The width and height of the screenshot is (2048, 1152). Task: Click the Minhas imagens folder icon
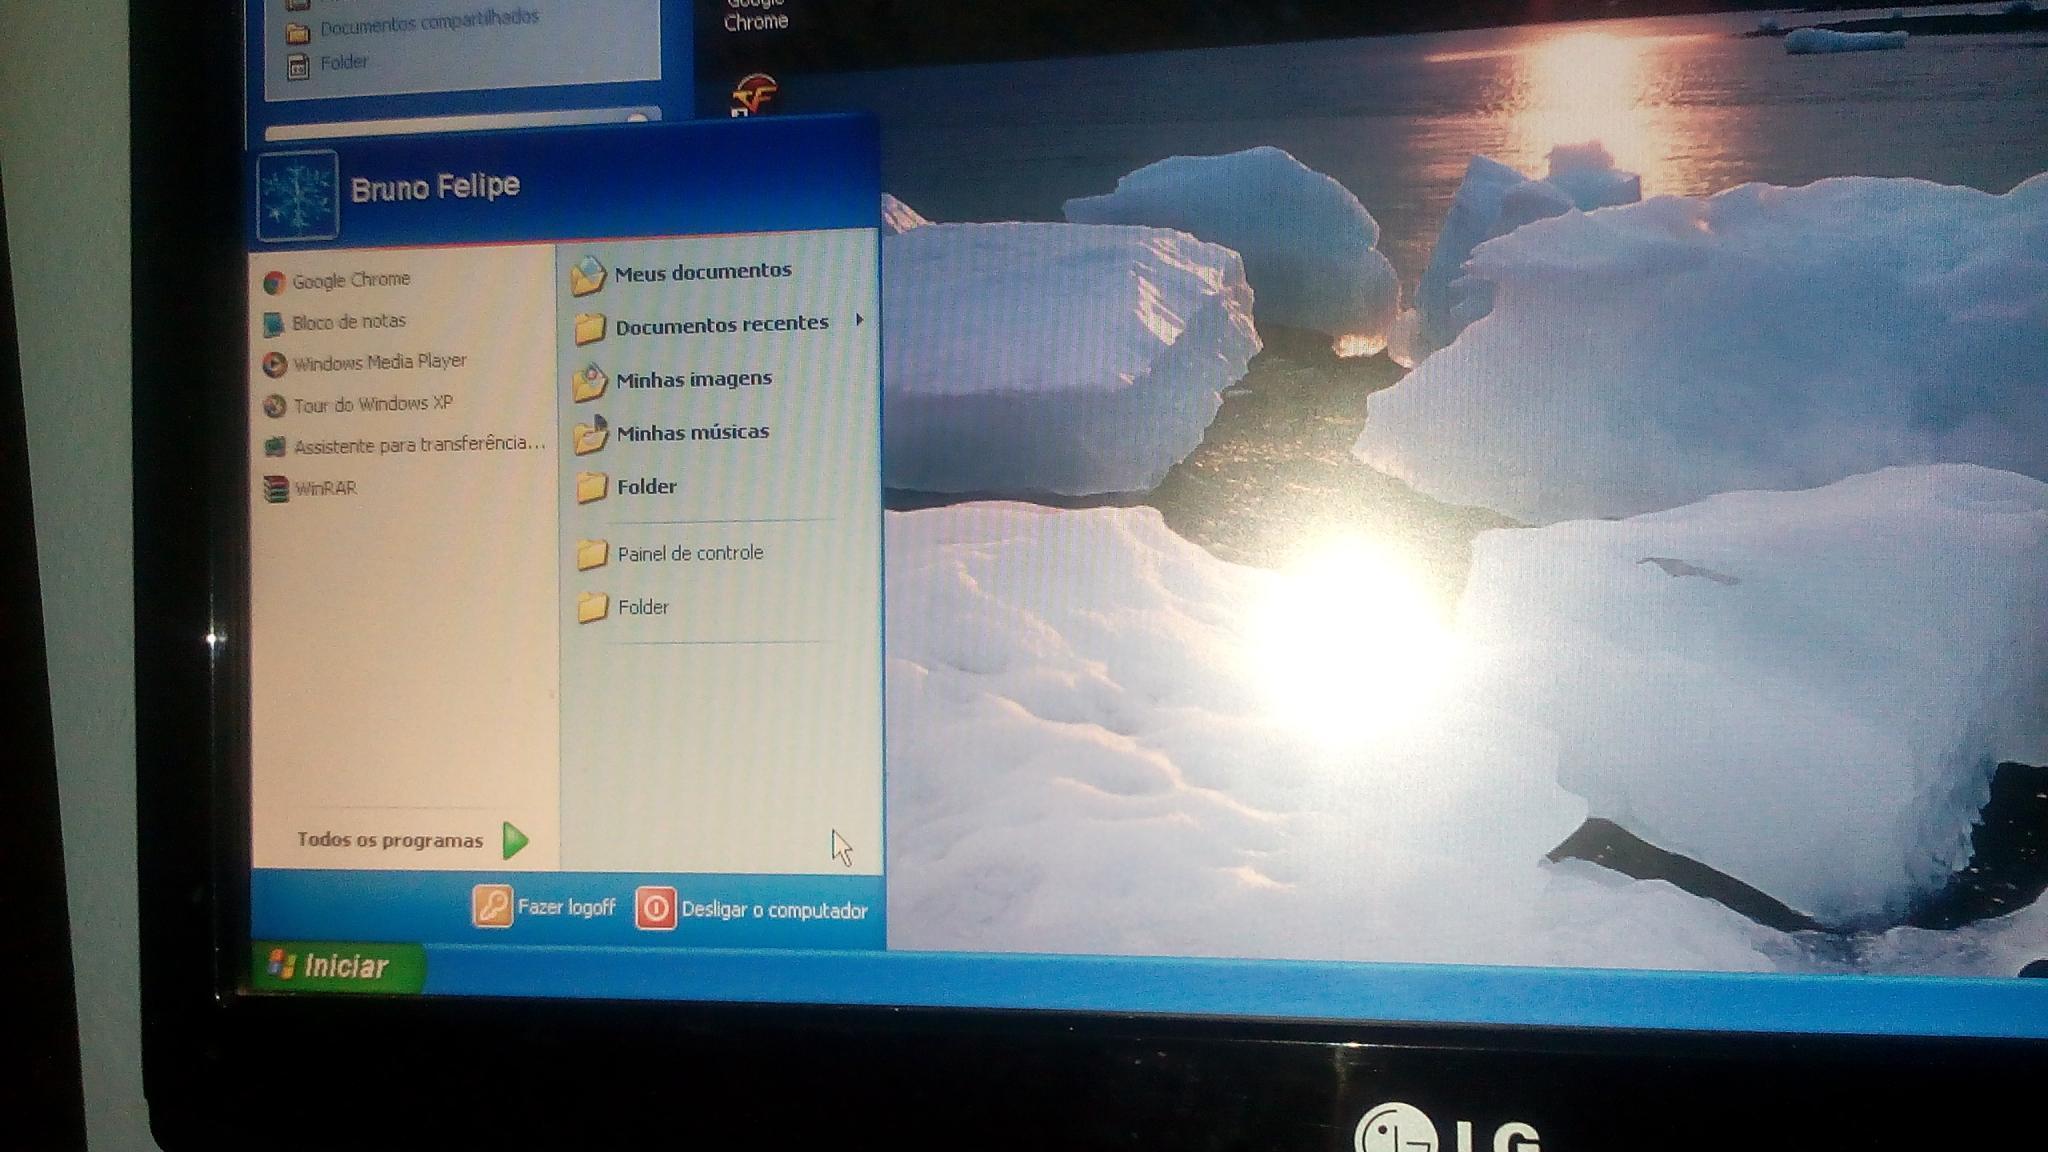click(x=590, y=382)
